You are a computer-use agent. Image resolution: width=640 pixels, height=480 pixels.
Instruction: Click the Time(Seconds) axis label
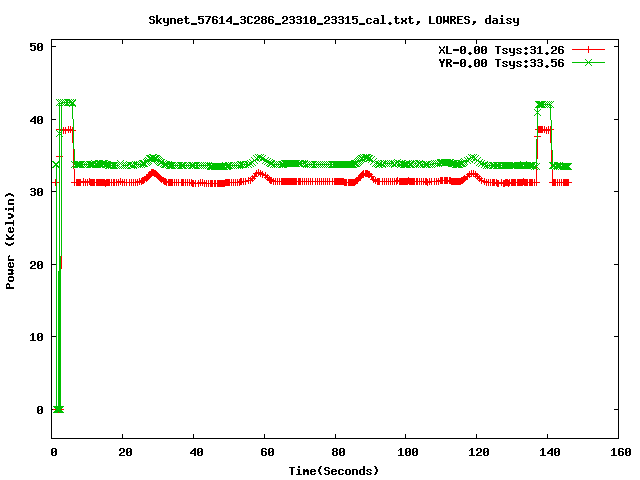[x=334, y=471]
